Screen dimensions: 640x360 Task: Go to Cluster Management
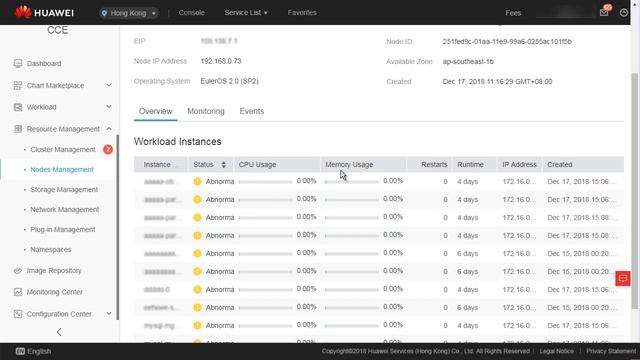(x=63, y=149)
